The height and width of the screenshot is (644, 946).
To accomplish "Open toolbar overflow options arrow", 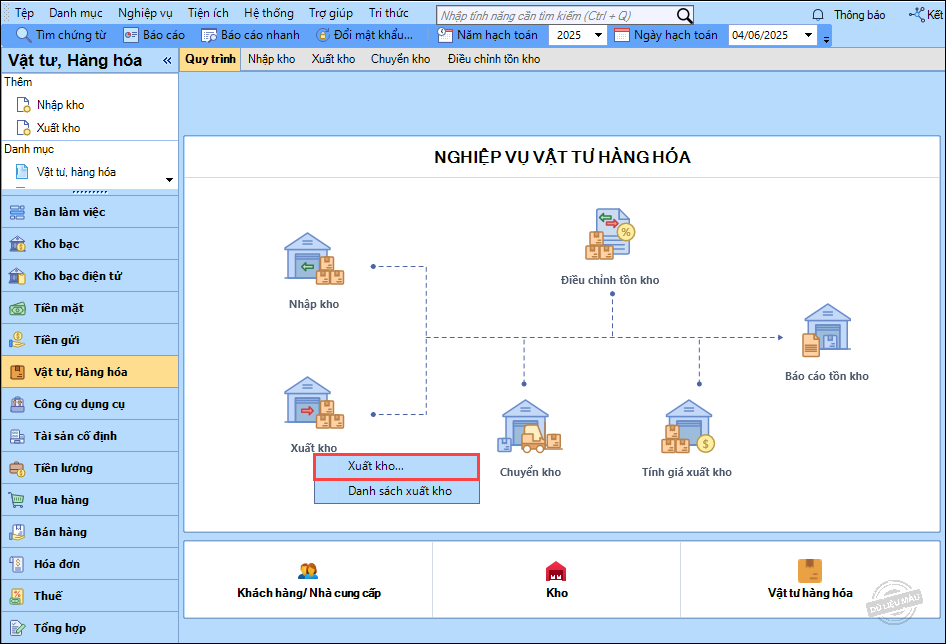I will (826, 40).
